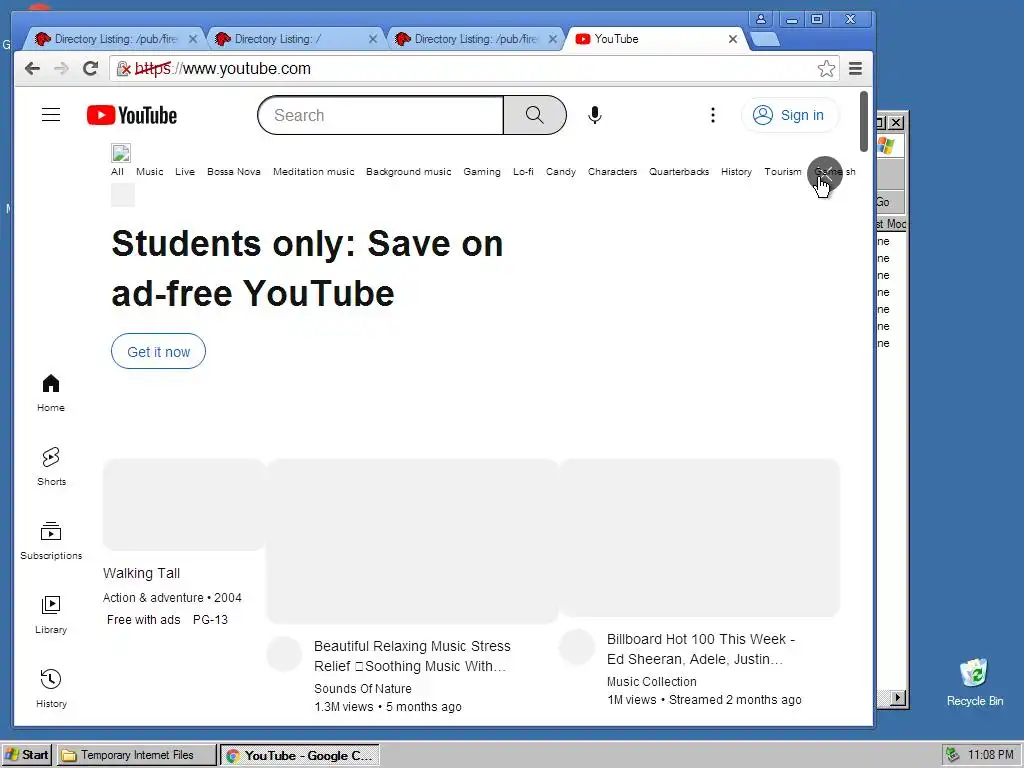Click the Walking Tall thumbnail placeholder
Viewport: 1024px width, 768px height.
click(x=184, y=504)
